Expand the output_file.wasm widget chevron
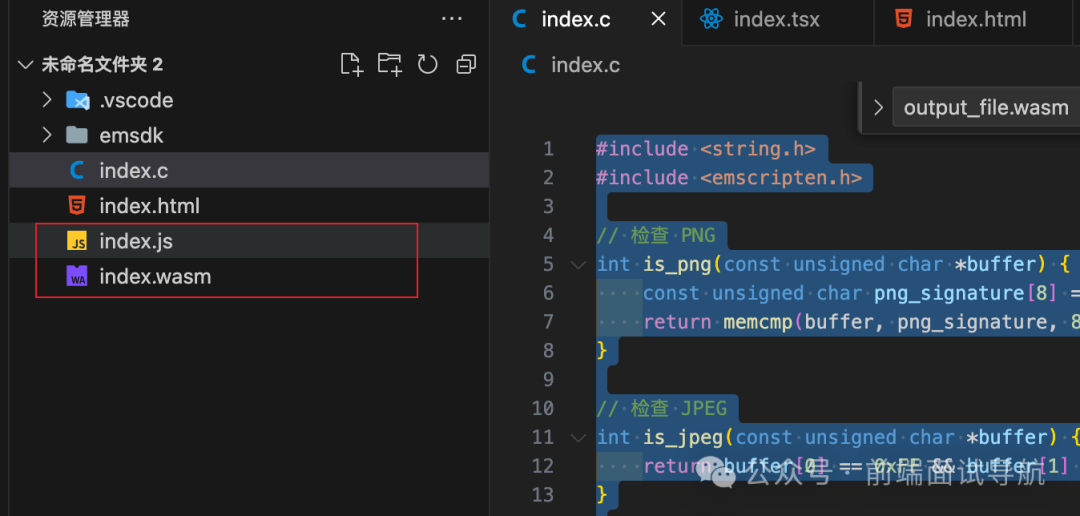Viewport: 1080px width, 516px height. [878, 108]
